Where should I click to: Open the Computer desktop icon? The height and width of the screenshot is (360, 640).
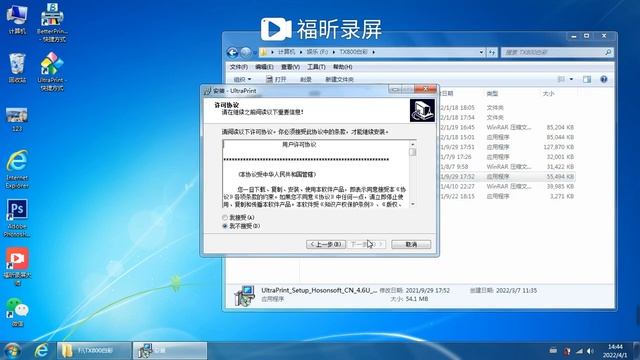point(17,19)
